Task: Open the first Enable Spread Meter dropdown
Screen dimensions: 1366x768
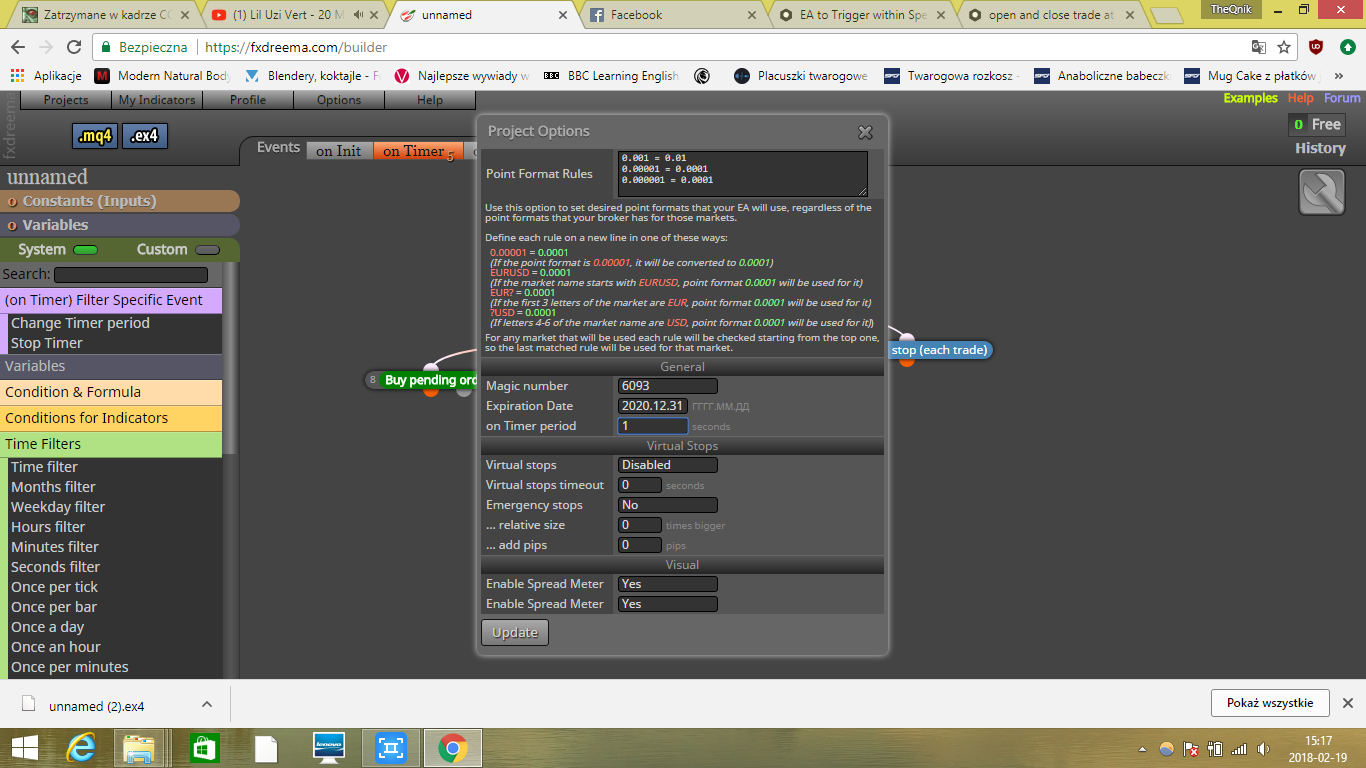Action: coord(667,584)
